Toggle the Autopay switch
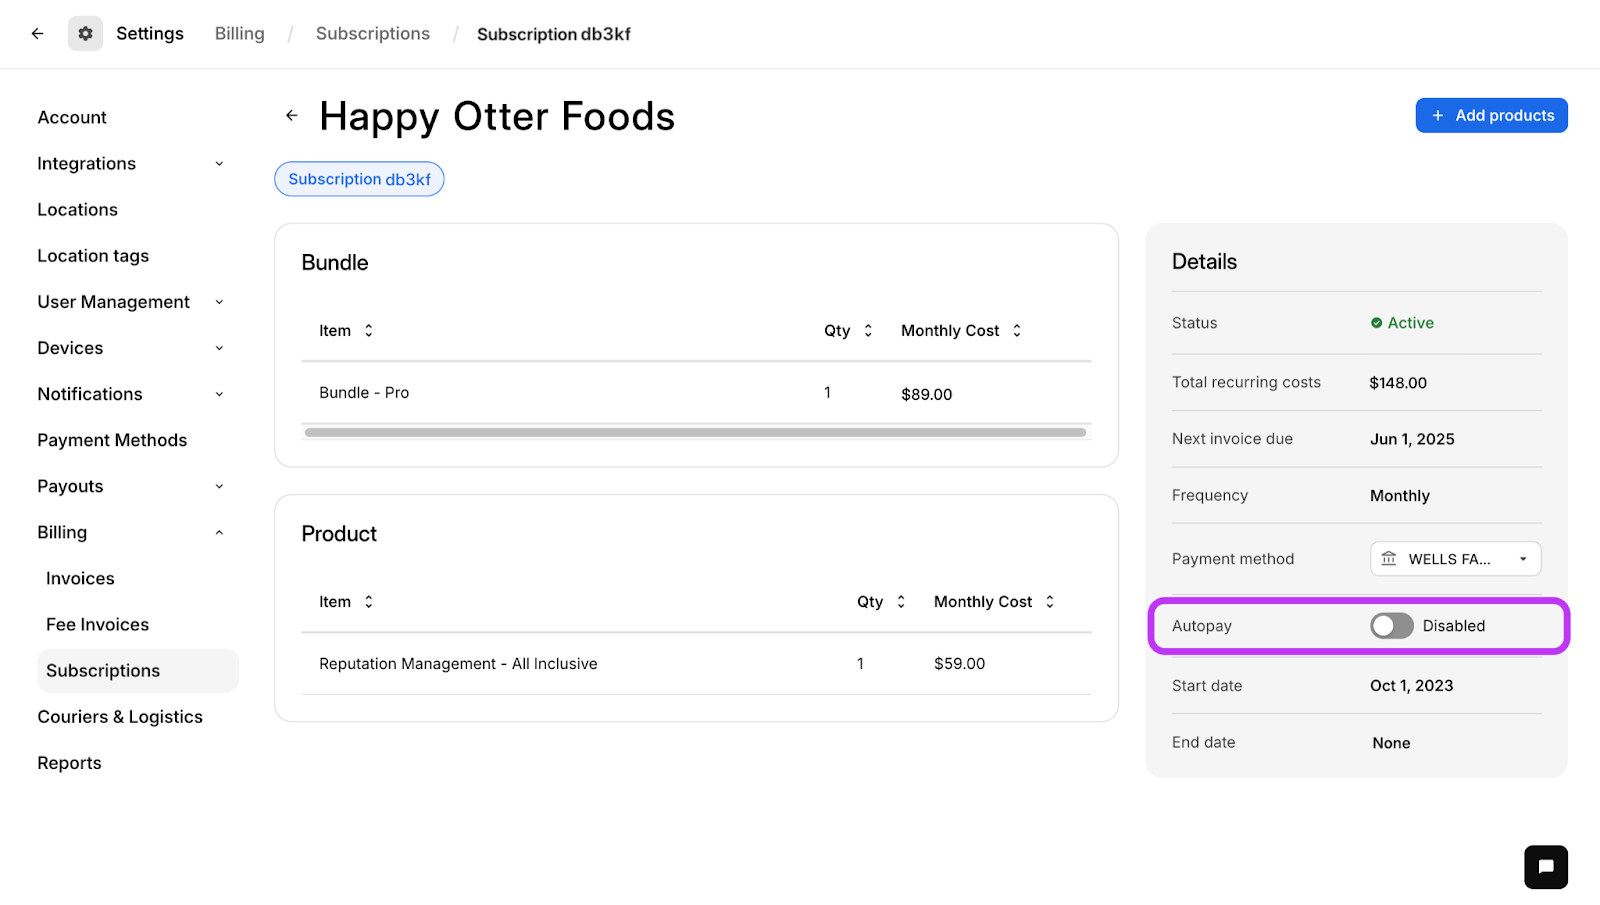 click(x=1391, y=626)
